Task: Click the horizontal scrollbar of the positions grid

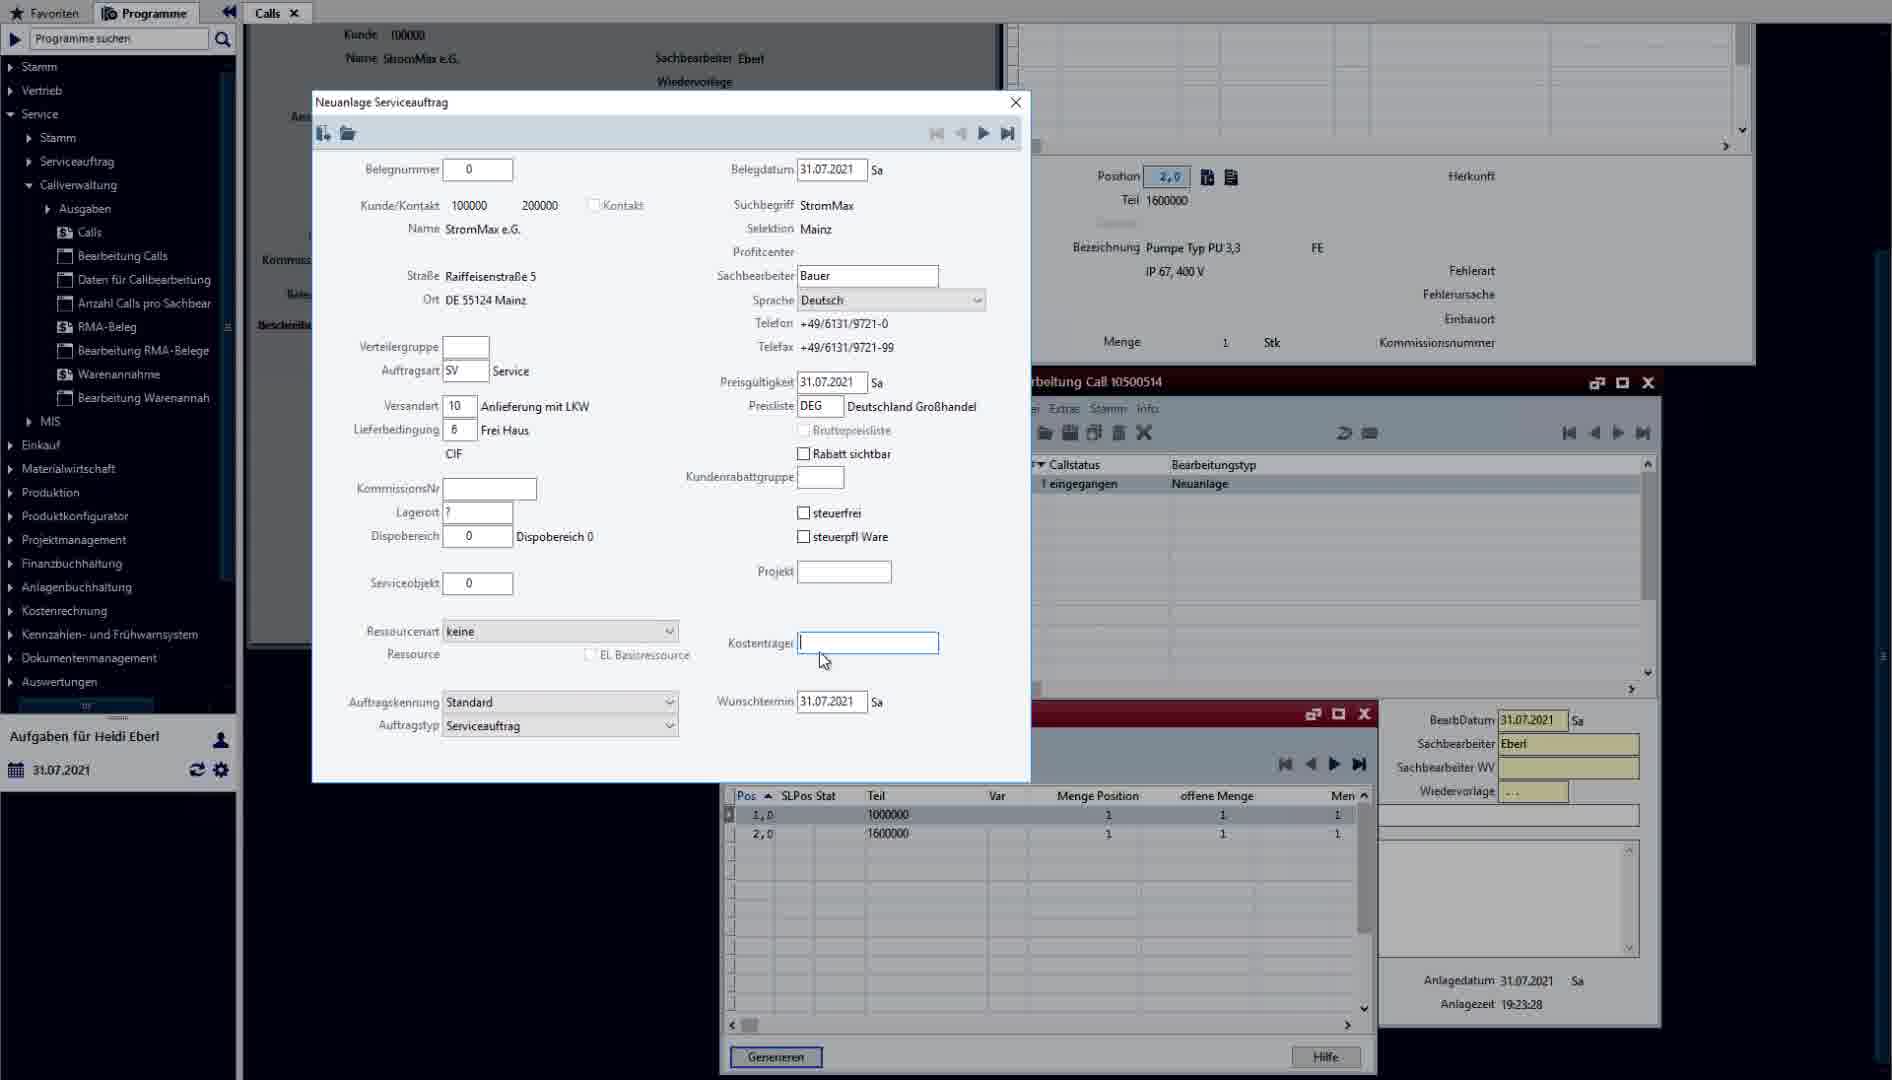Action: [x=1040, y=1025]
